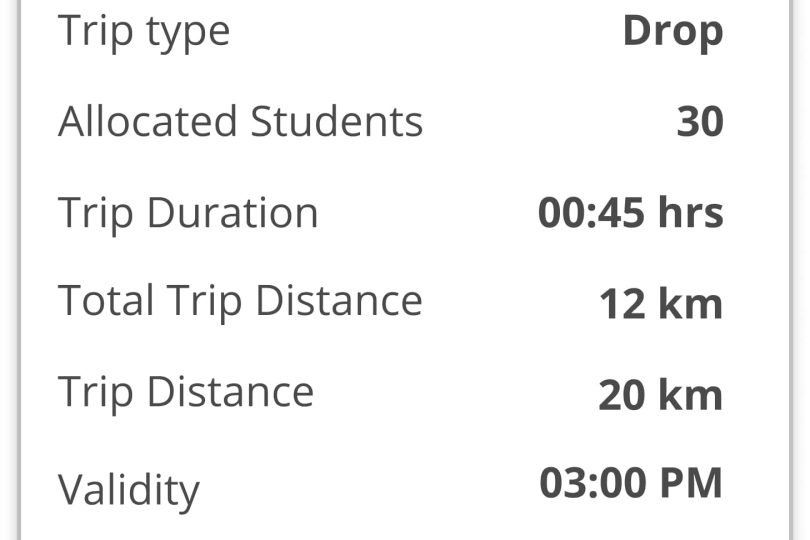
Task: Select the allocated students count 30
Action: 699,123
